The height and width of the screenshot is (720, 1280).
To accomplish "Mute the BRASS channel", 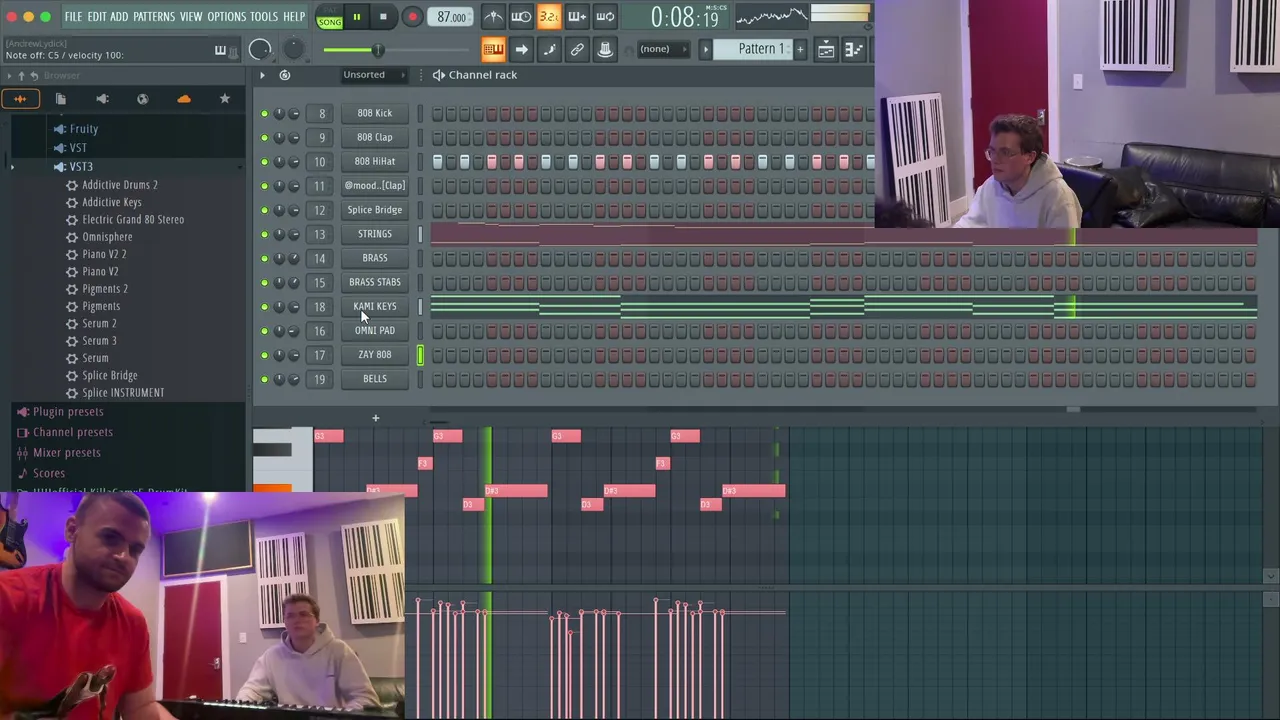I will 264,258.
